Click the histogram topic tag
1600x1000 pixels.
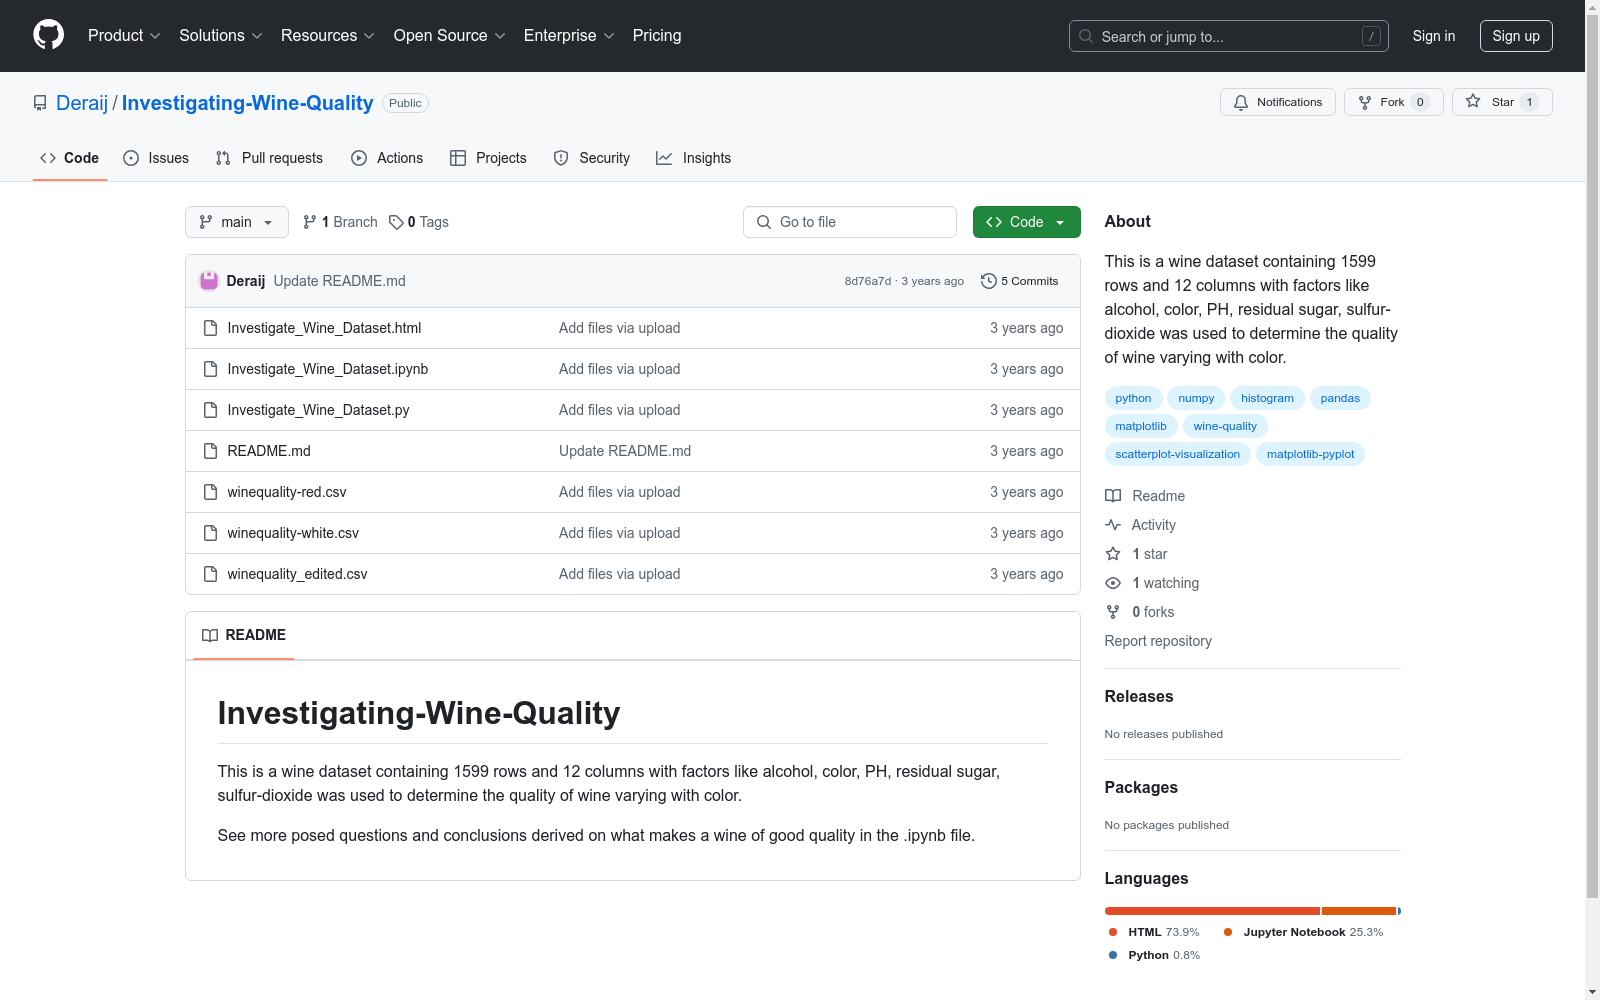pos(1267,398)
